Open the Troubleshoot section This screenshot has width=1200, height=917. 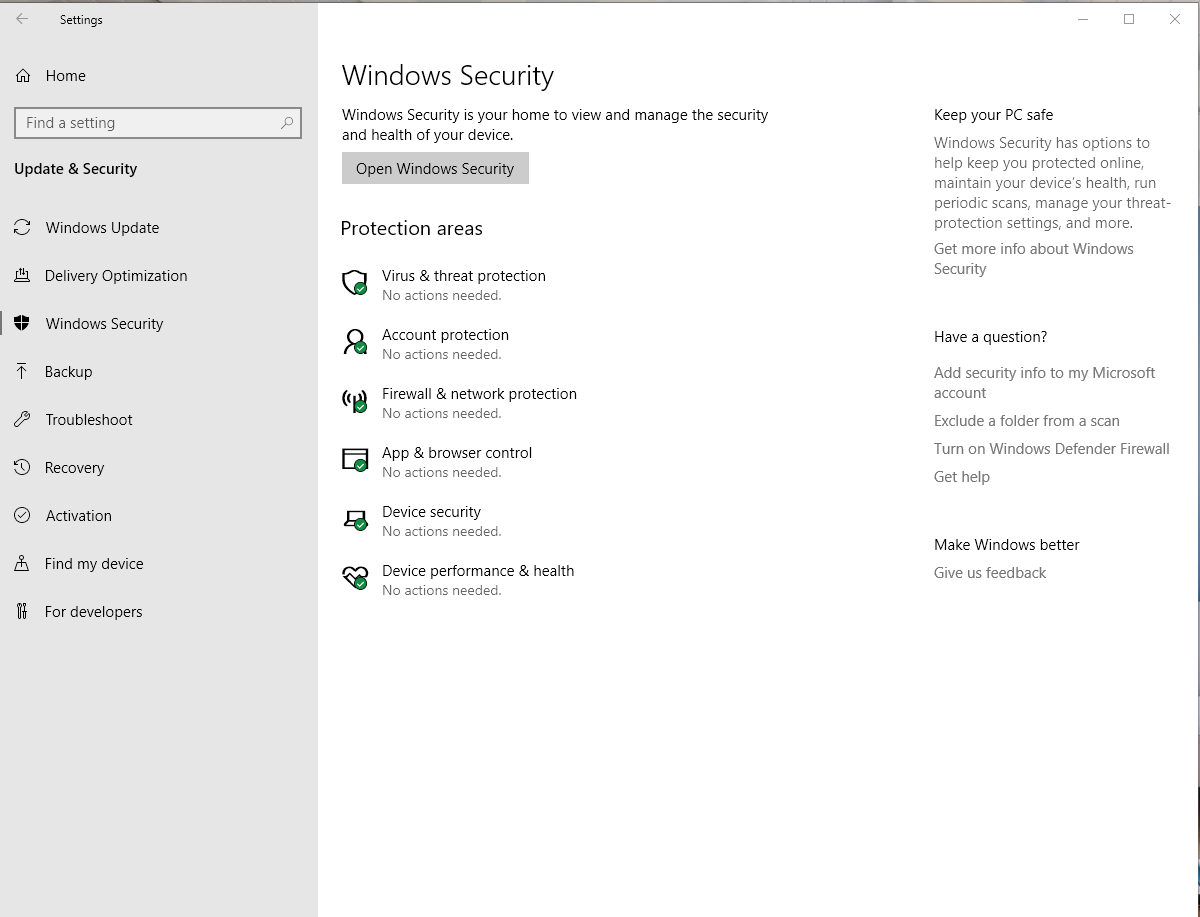tap(88, 420)
